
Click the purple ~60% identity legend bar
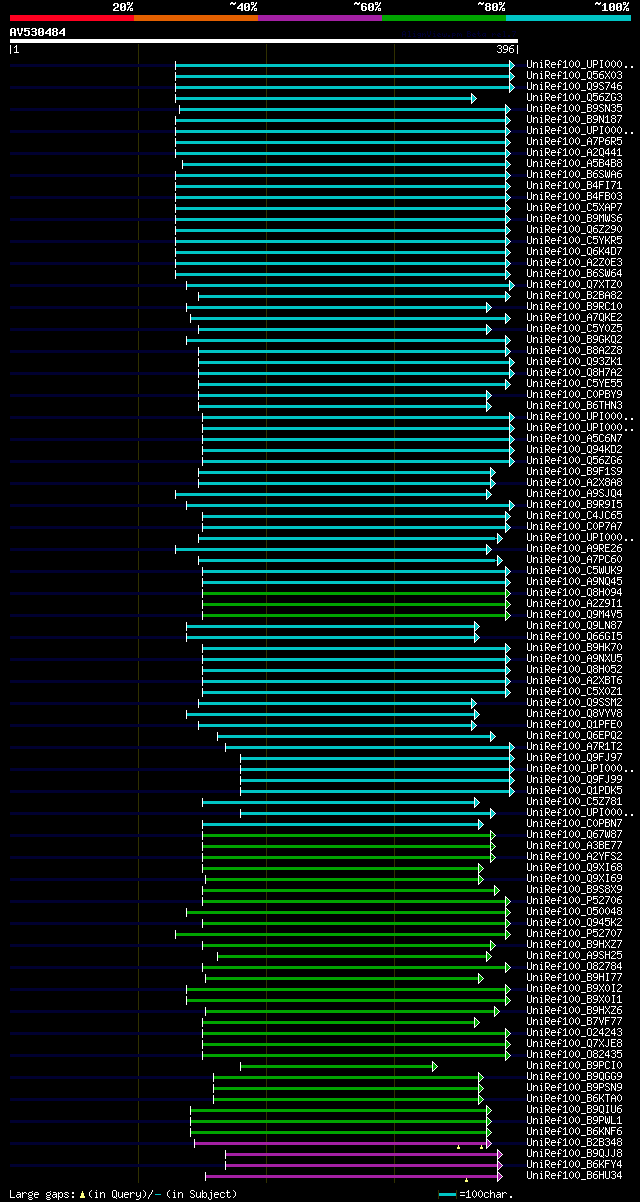(320, 18)
